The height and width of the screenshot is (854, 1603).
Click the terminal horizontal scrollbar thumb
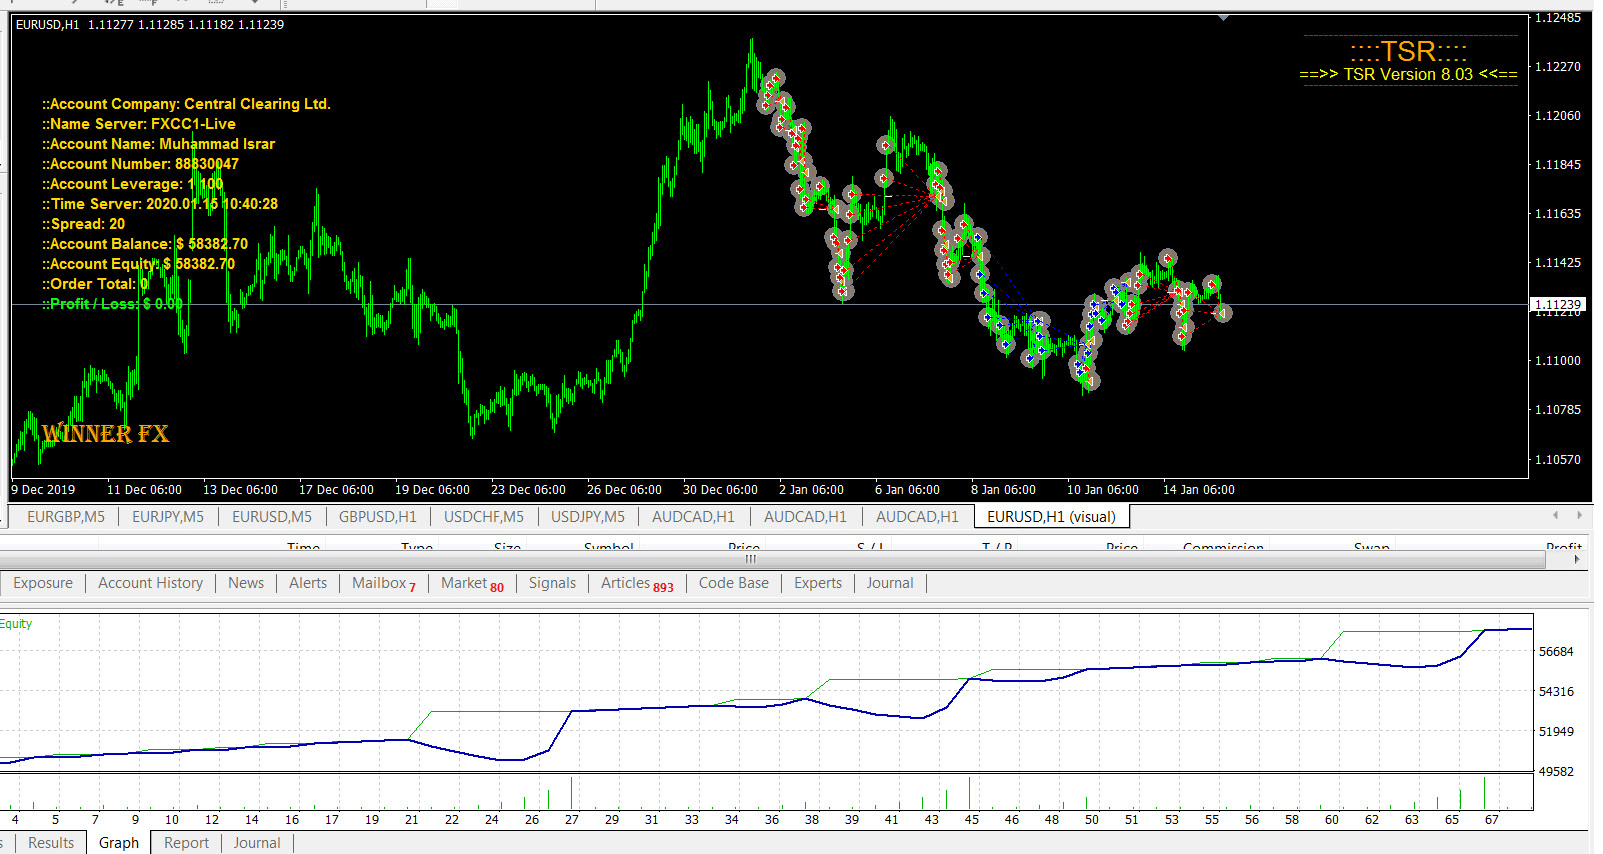[x=750, y=559]
